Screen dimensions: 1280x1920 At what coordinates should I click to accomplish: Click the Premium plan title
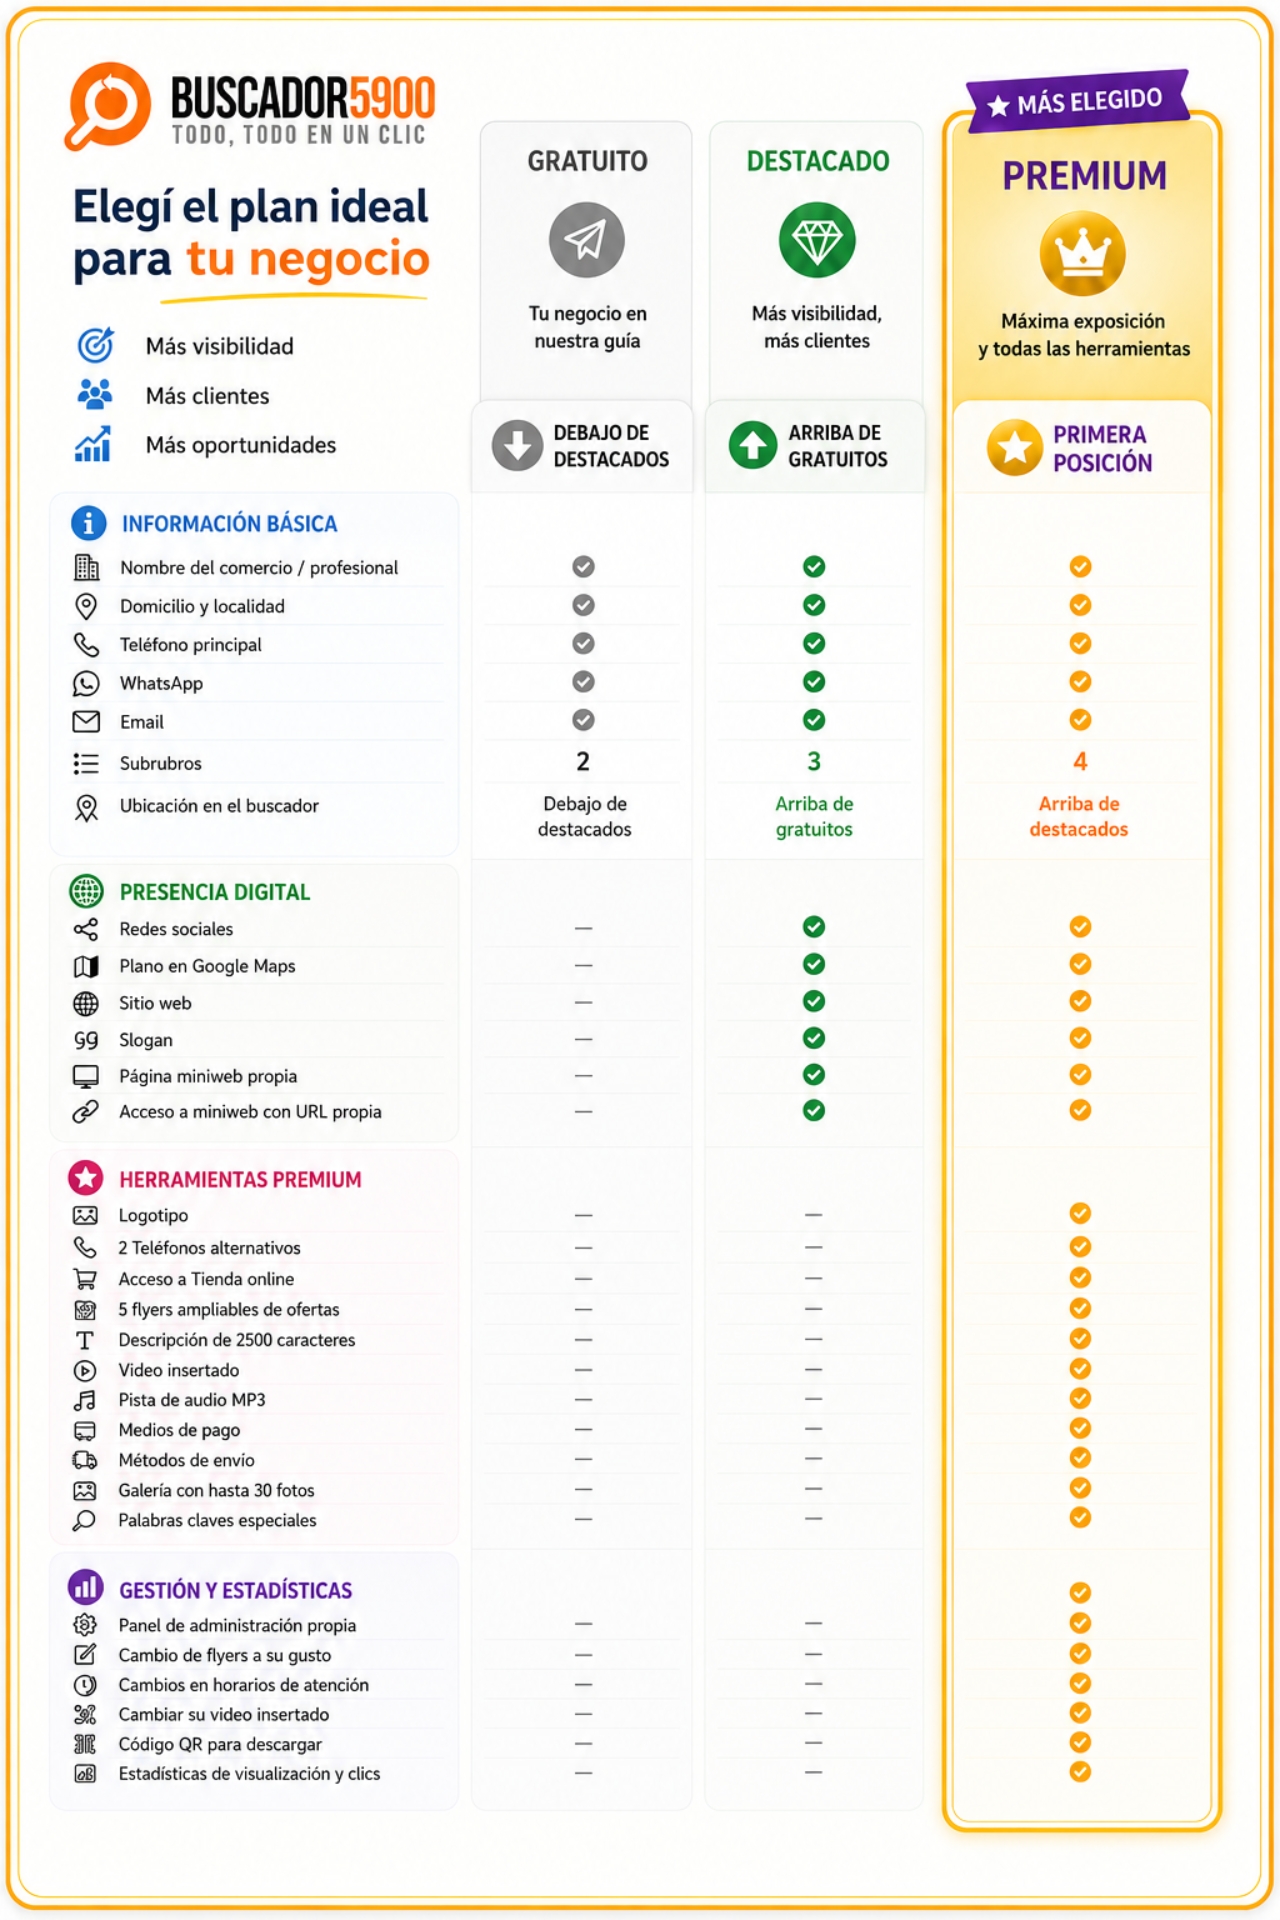click(x=1084, y=176)
